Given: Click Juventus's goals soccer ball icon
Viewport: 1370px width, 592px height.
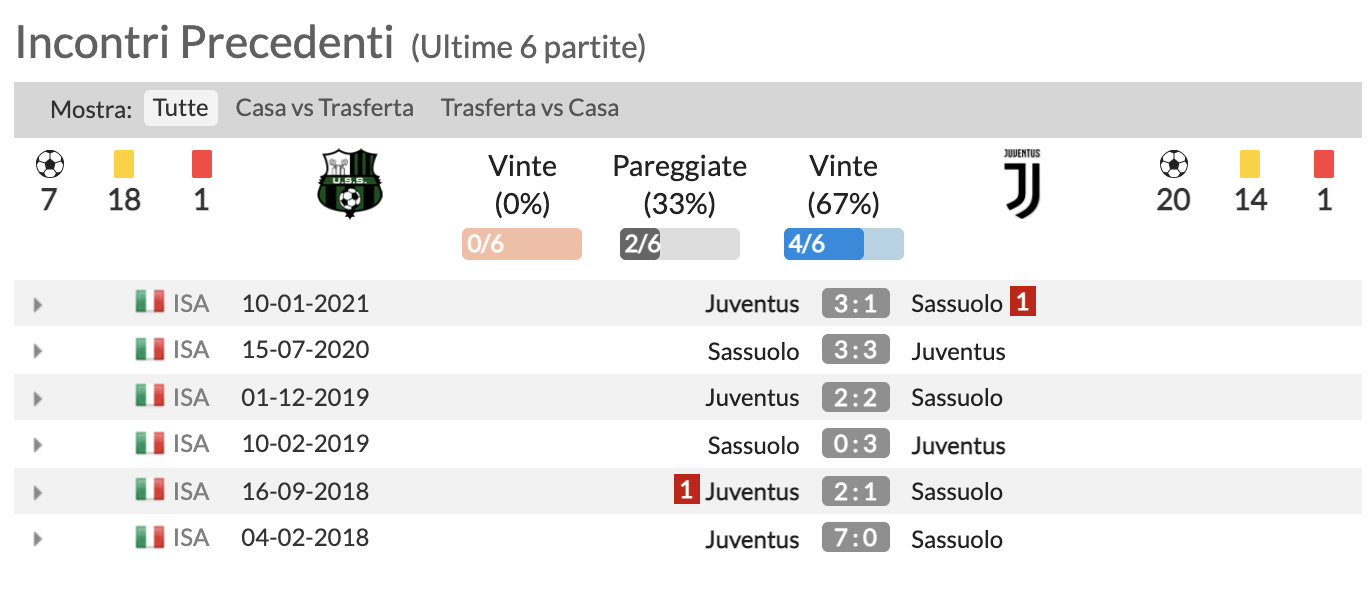Looking at the screenshot, I should pyautogui.click(x=1173, y=163).
